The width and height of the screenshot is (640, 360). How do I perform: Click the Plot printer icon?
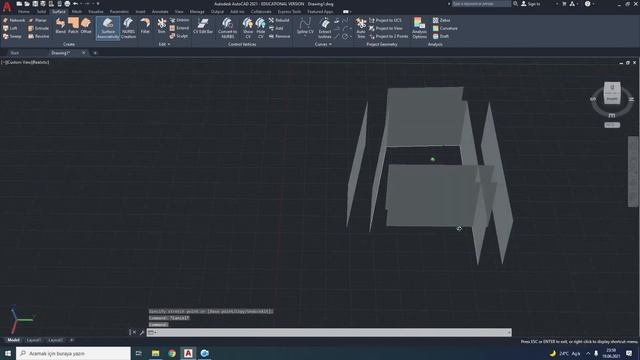coord(67,4)
